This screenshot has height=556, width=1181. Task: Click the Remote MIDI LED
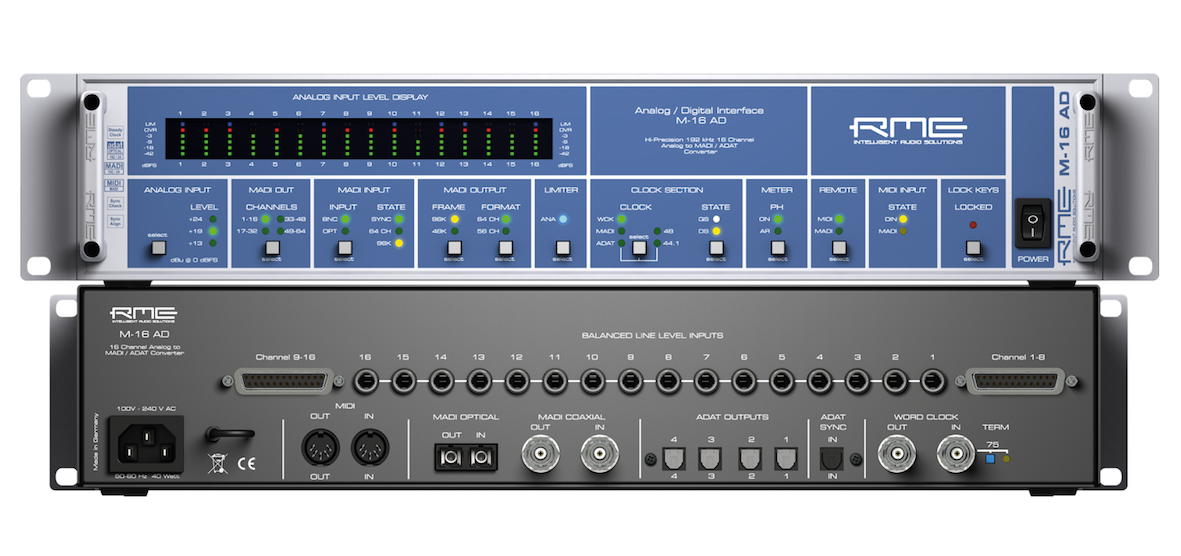point(839,219)
